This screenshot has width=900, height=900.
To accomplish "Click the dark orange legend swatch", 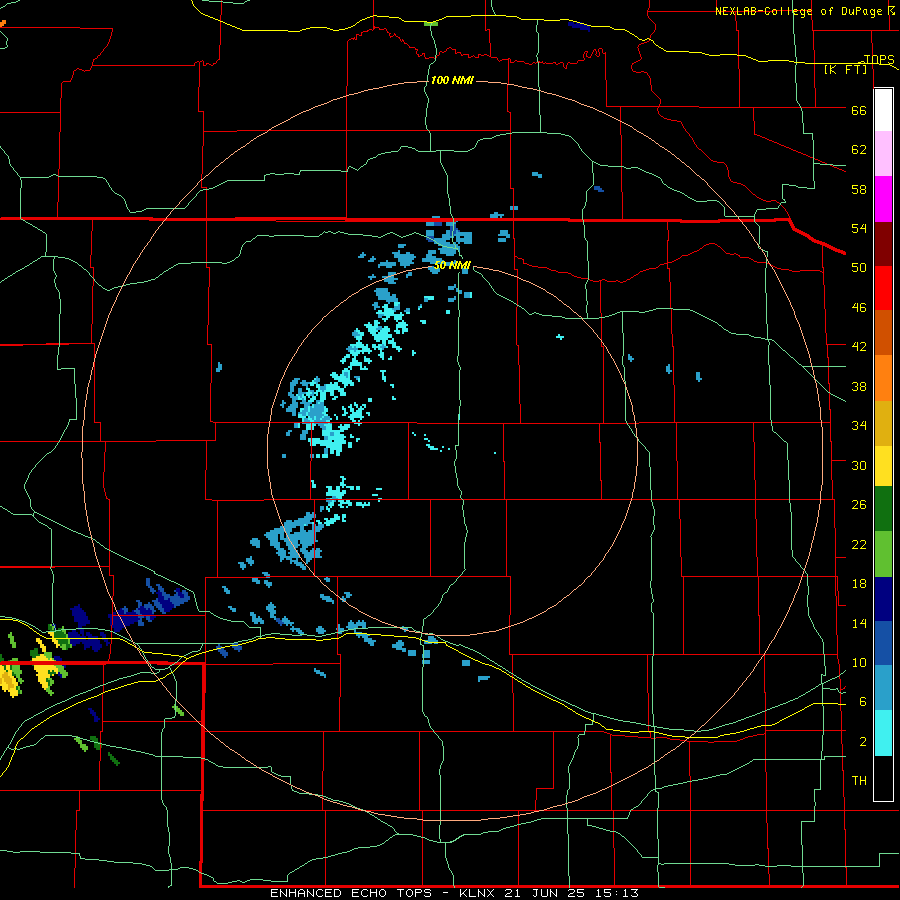I will [883, 333].
